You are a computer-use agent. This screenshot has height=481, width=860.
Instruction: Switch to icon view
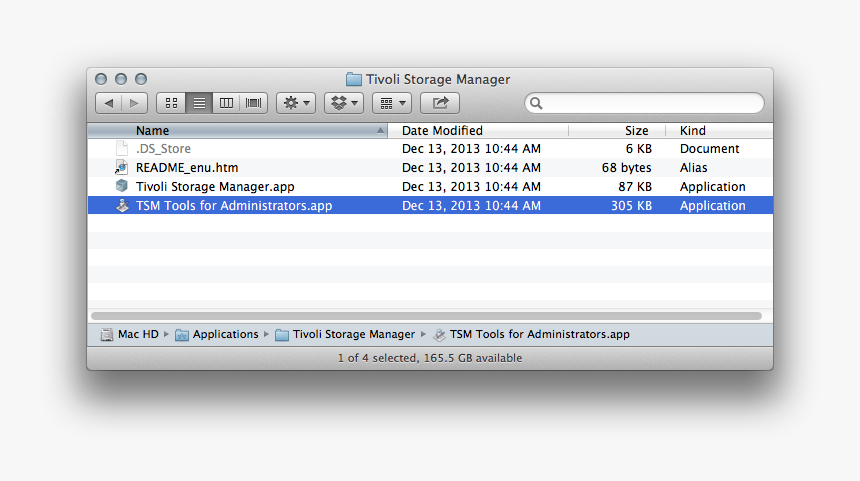coord(171,103)
